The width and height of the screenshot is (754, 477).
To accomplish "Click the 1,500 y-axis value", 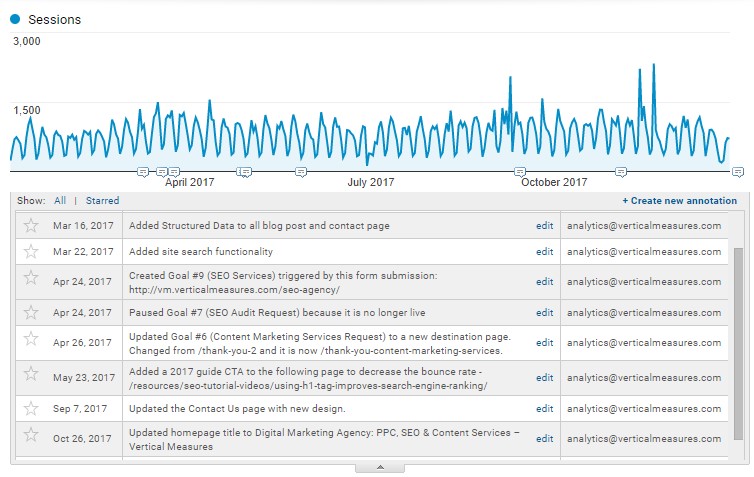I will point(27,110).
